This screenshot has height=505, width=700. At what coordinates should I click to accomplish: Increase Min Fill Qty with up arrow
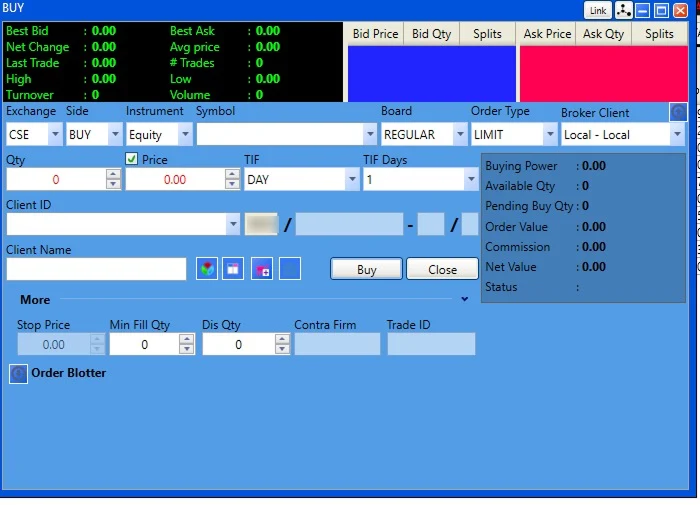(187, 339)
